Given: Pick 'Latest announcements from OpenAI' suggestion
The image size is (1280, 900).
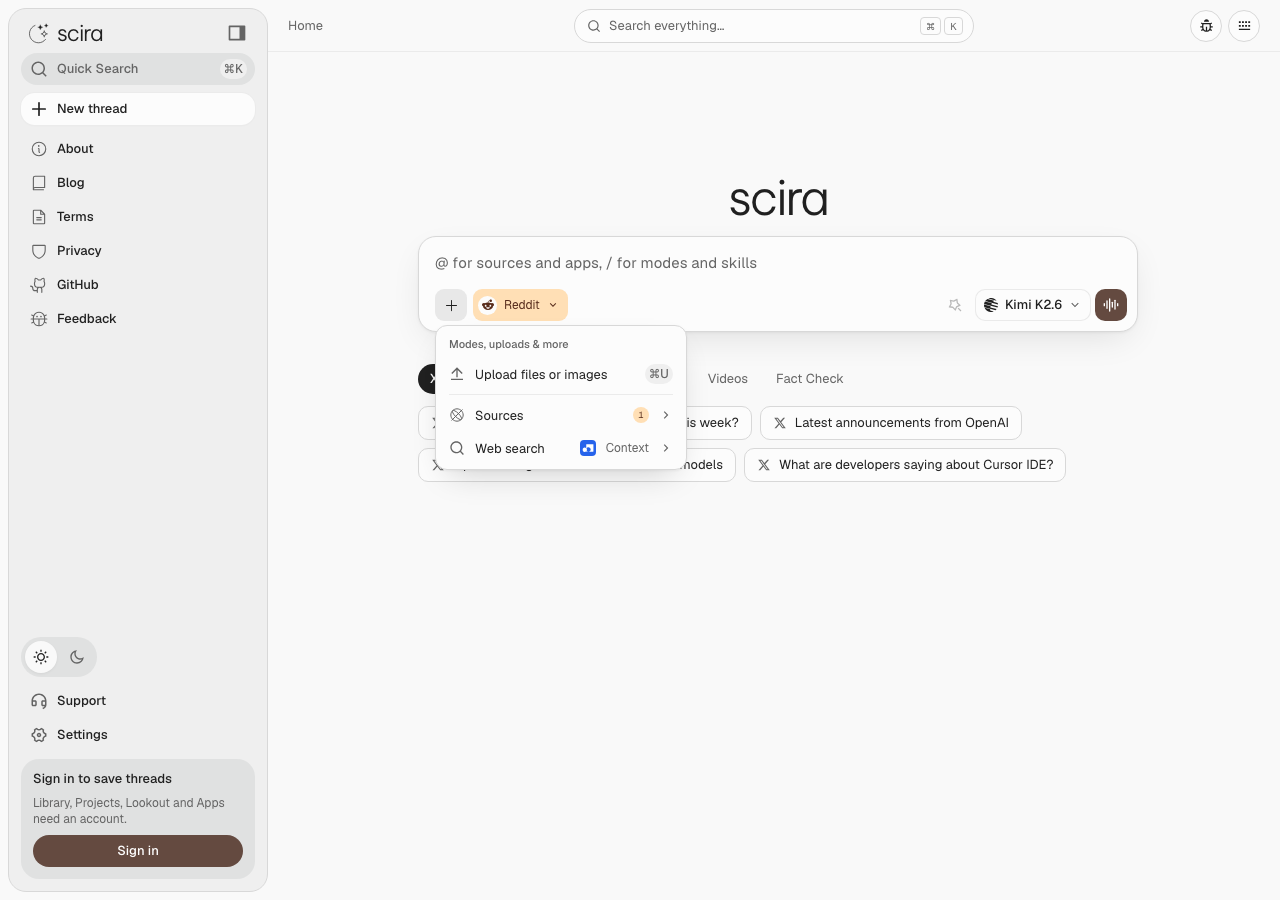Looking at the screenshot, I should pyautogui.click(x=891, y=423).
